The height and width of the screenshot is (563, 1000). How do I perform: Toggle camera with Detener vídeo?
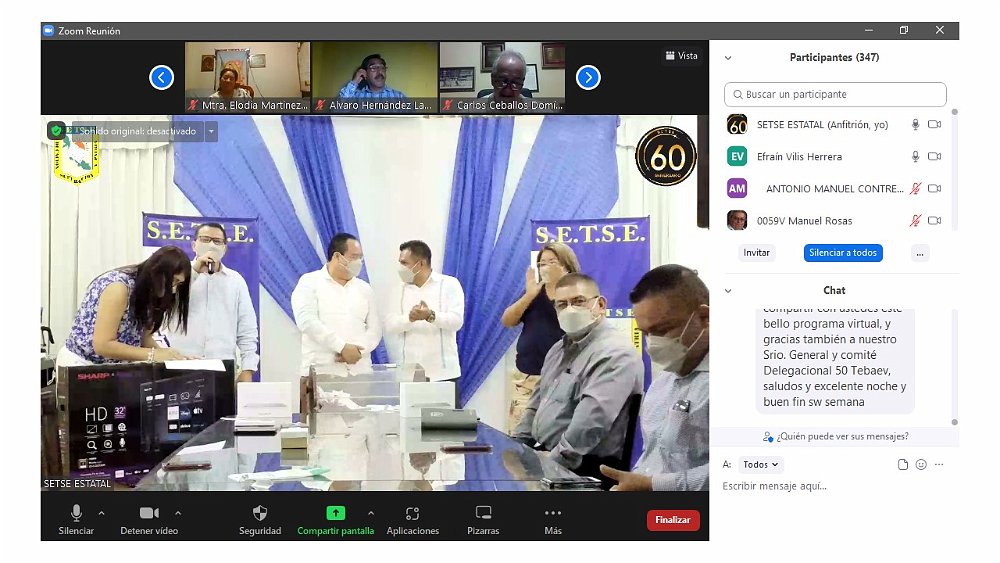coord(149,514)
